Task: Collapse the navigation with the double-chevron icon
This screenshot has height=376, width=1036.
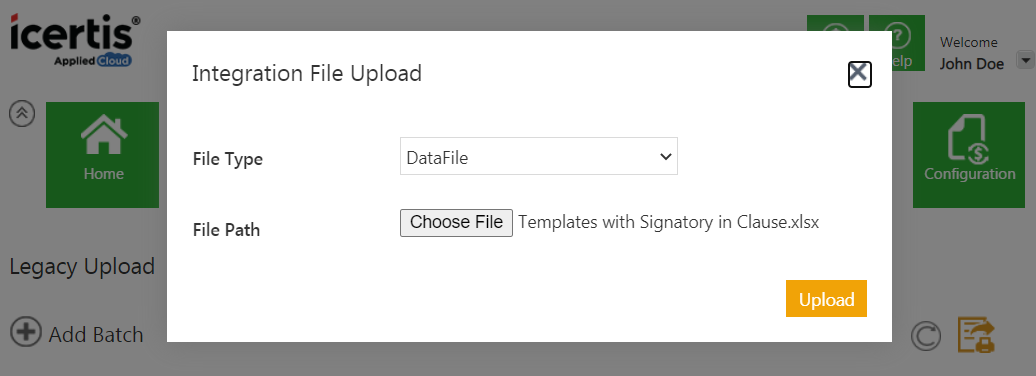Action: click(x=22, y=114)
